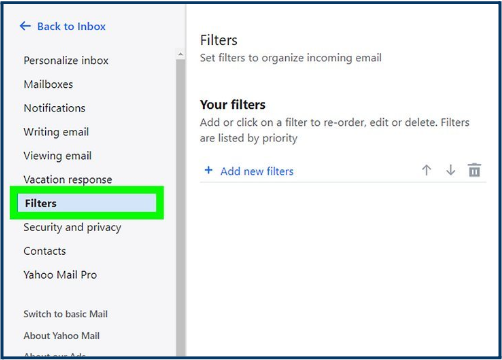This screenshot has height=360, width=502.
Task: Open About Yahoo Mail link
Action: [x=61, y=335]
